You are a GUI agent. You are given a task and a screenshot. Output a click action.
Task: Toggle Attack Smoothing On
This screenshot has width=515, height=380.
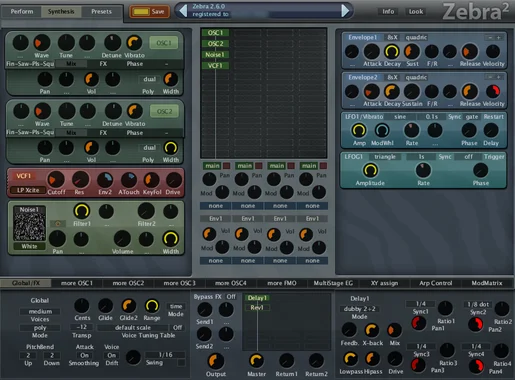point(84,355)
